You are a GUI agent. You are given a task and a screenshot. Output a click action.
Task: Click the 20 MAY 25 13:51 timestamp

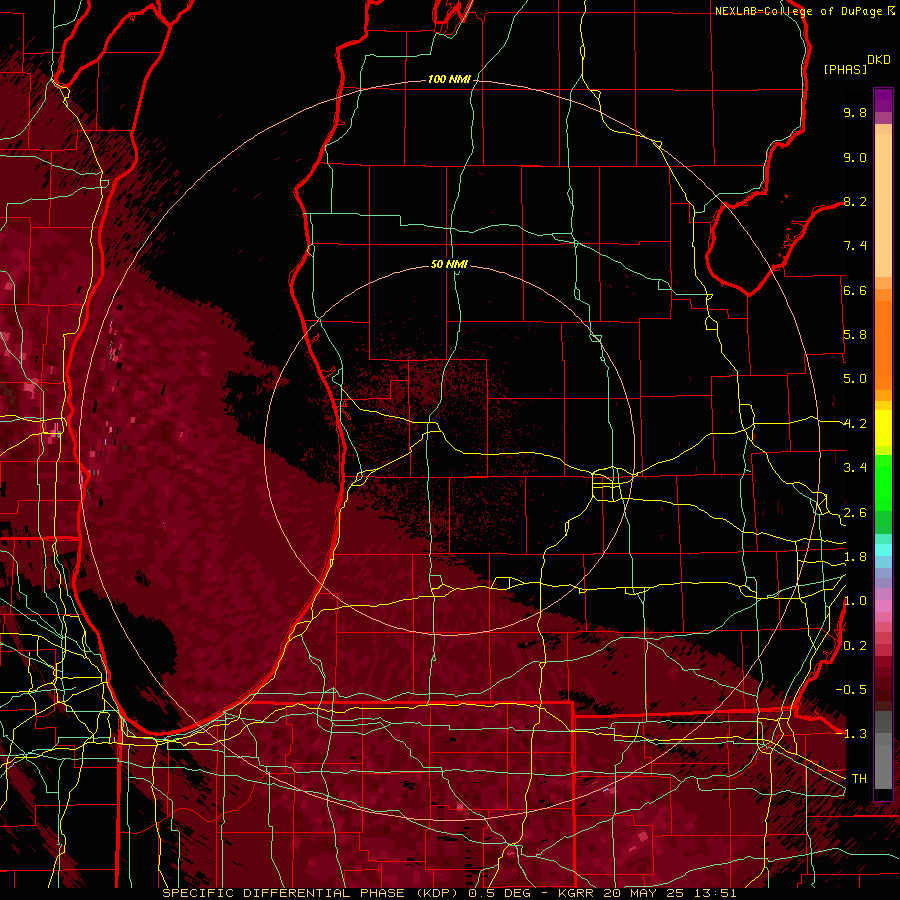click(670, 893)
